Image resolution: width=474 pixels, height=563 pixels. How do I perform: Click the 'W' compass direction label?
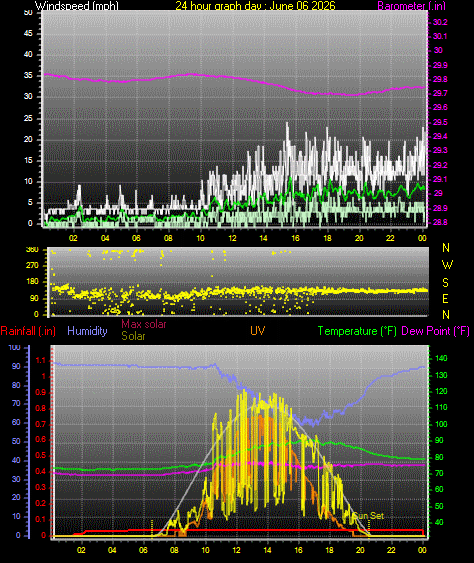447,265
